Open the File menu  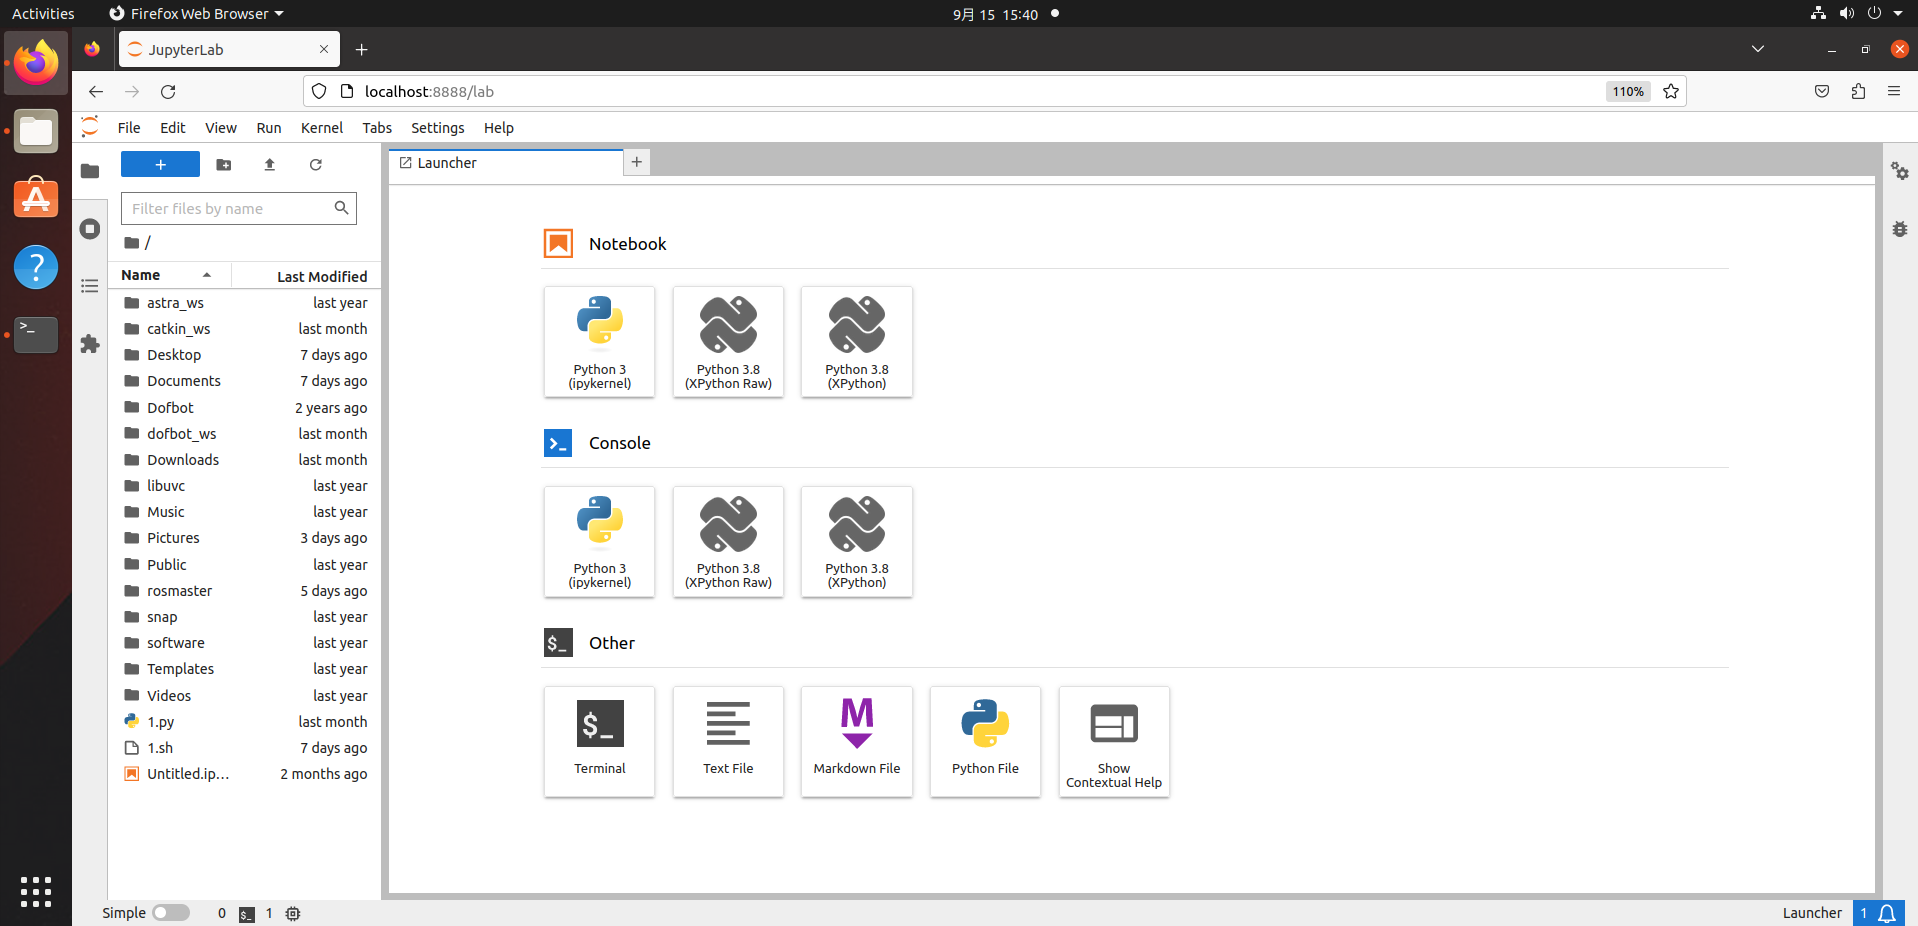(x=129, y=128)
